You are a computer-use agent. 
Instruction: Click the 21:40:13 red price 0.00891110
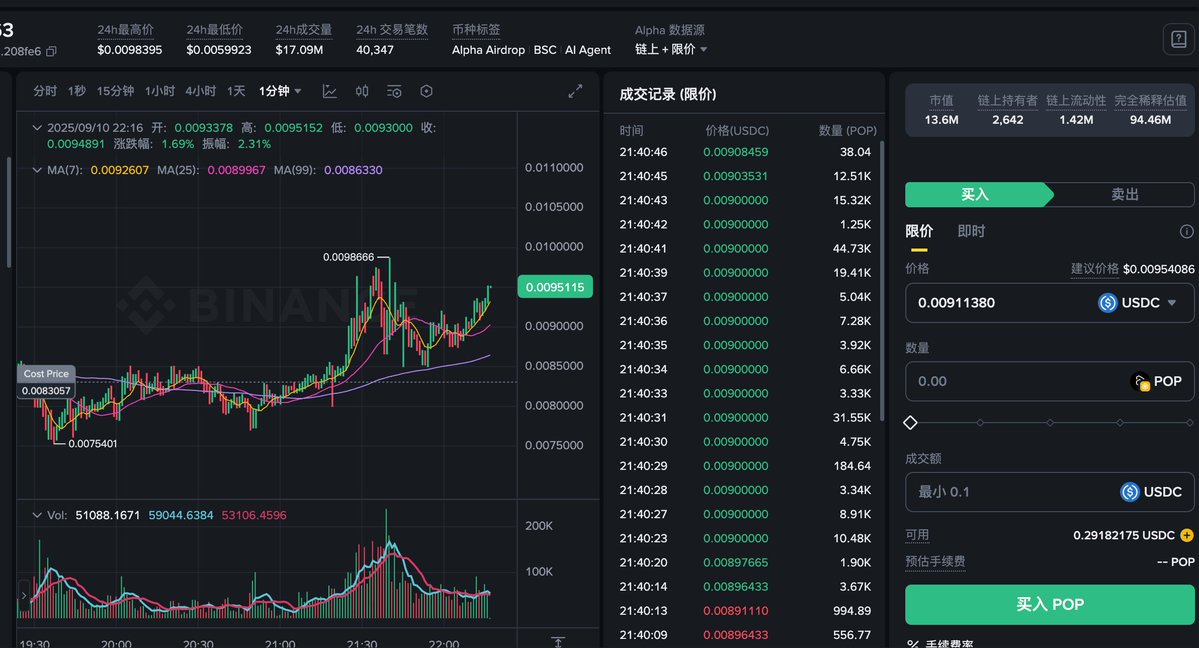click(x=736, y=611)
